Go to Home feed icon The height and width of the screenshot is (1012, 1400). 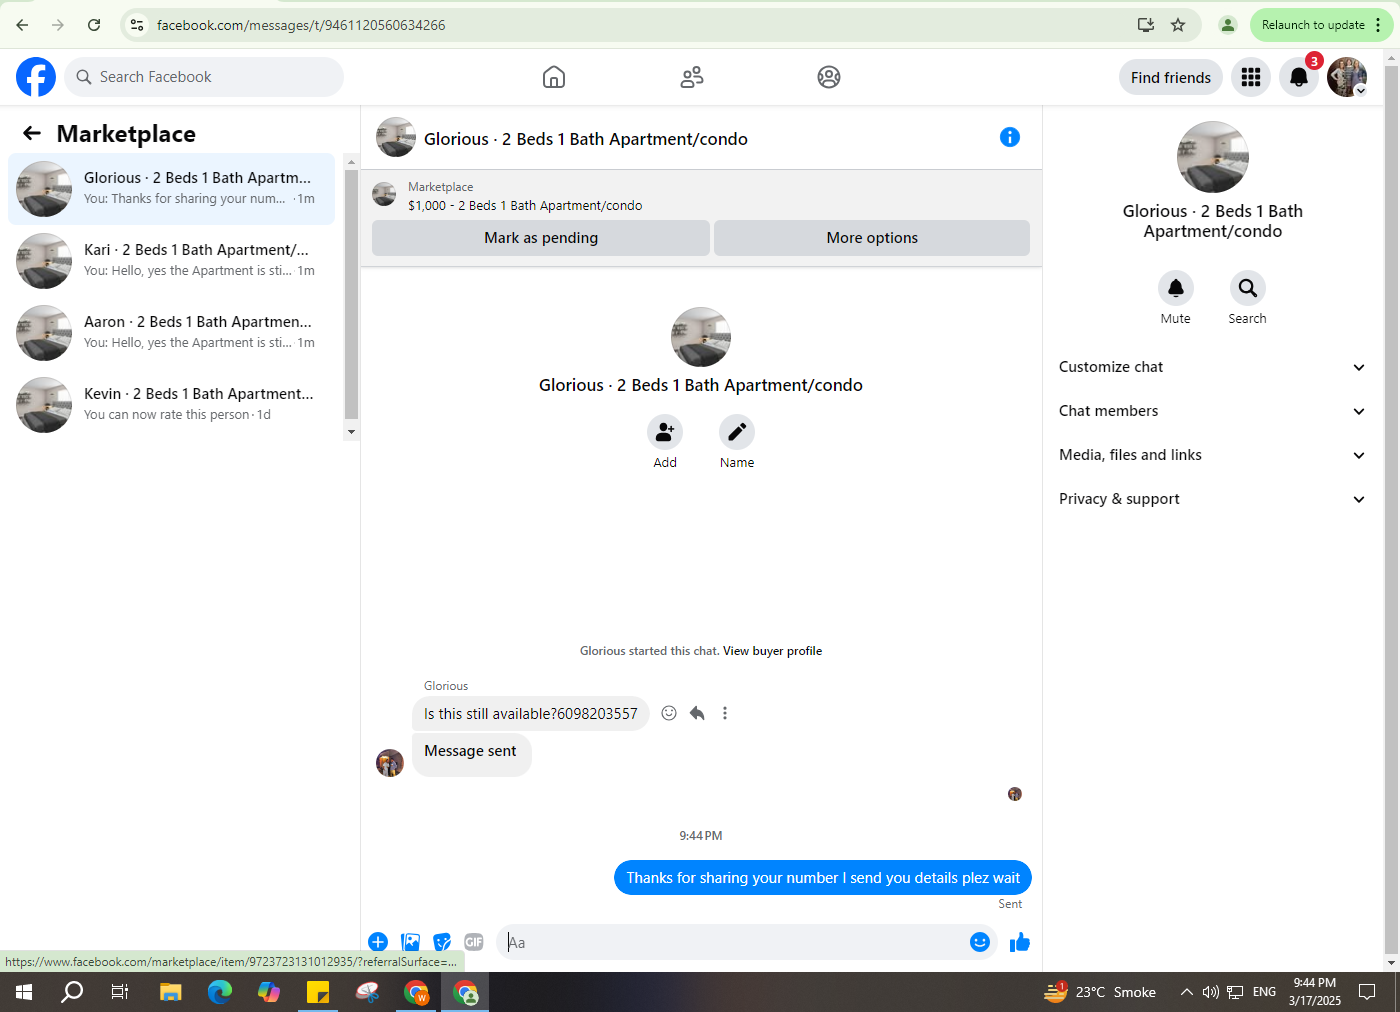click(554, 77)
